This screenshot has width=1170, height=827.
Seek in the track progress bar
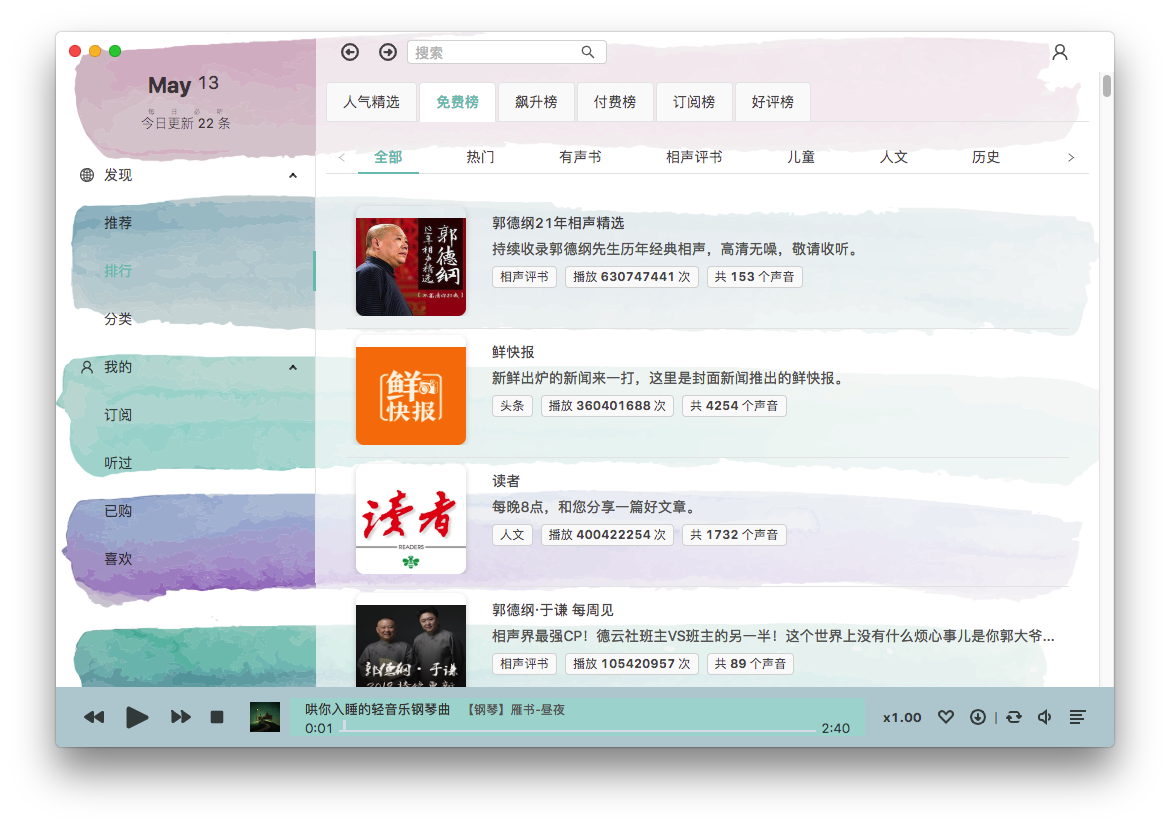579,729
